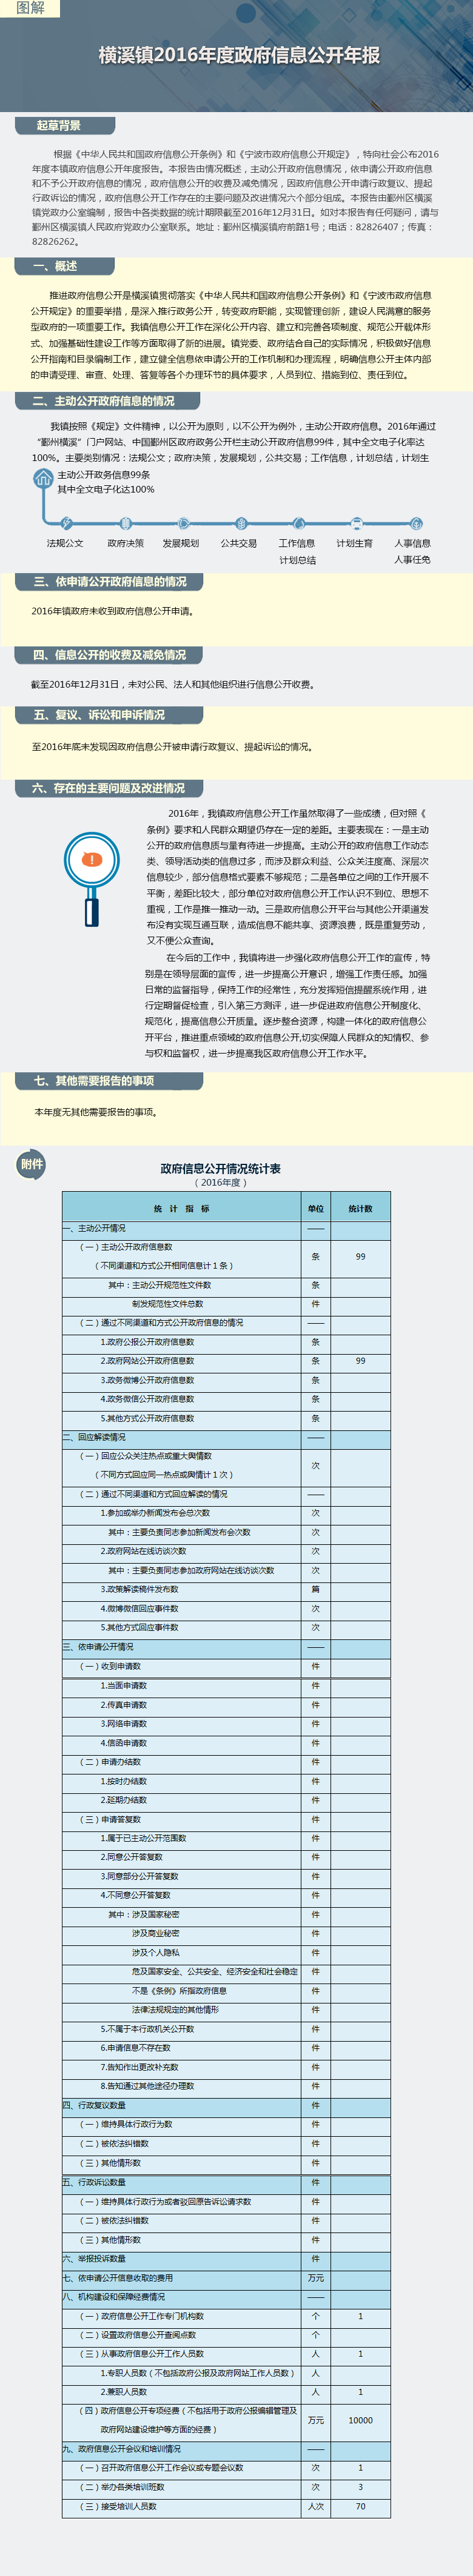Click the unit cell 人次 in last row
This screenshot has width=473, height=2576.
316,2506
